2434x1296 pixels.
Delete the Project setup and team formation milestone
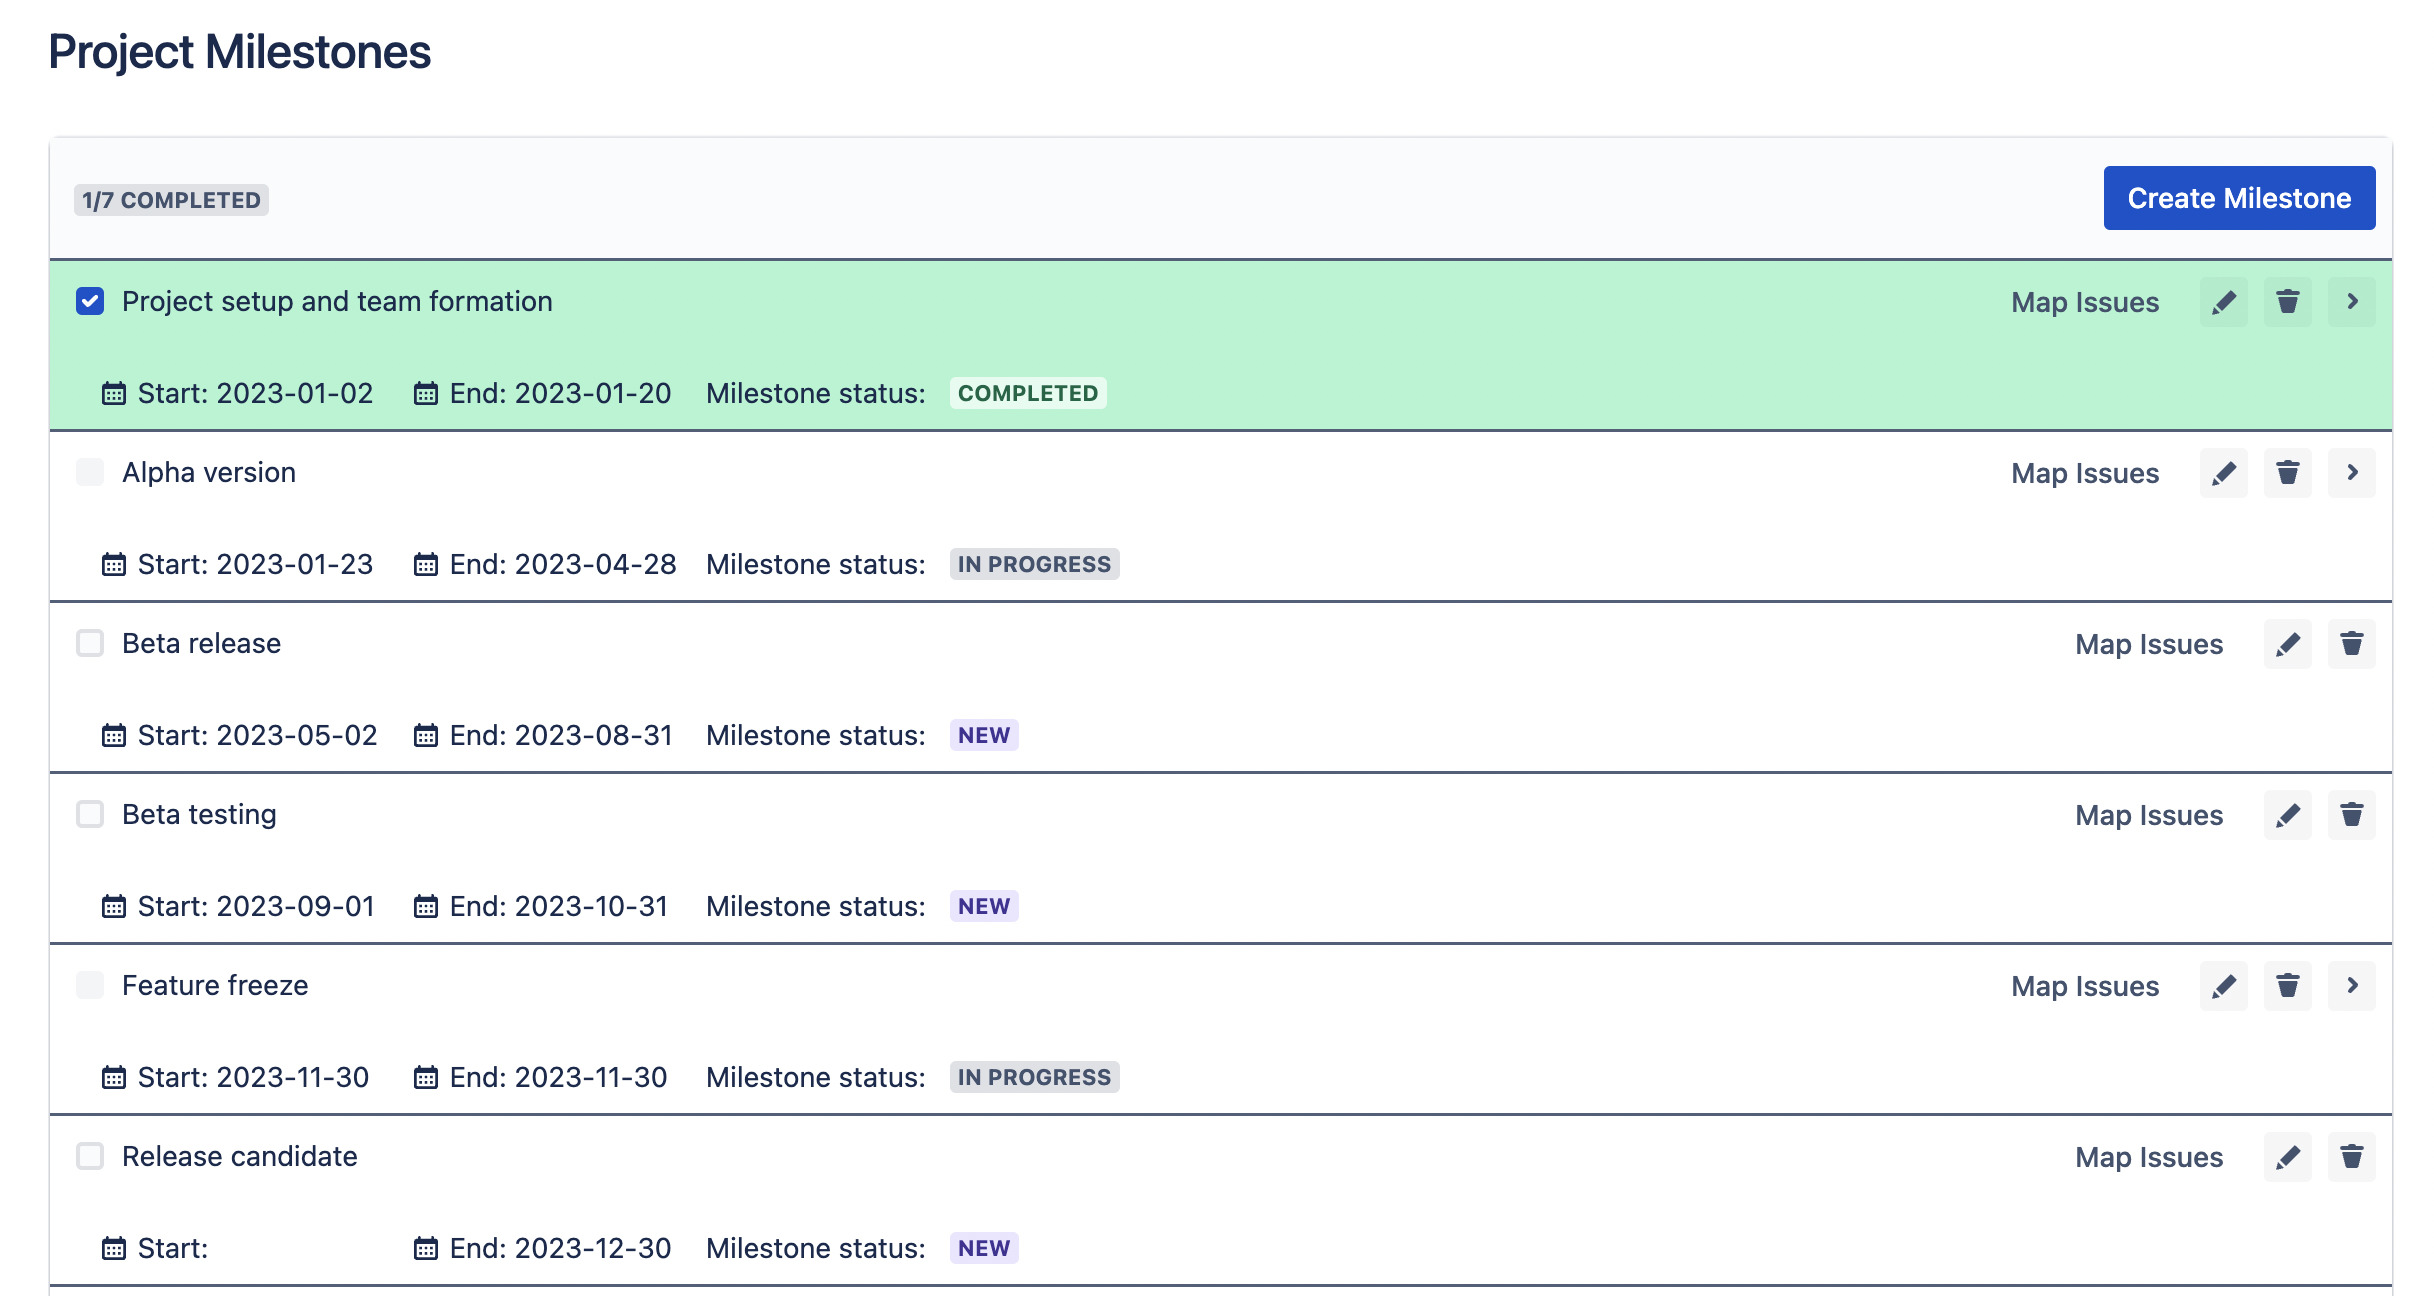(2287, 302)
